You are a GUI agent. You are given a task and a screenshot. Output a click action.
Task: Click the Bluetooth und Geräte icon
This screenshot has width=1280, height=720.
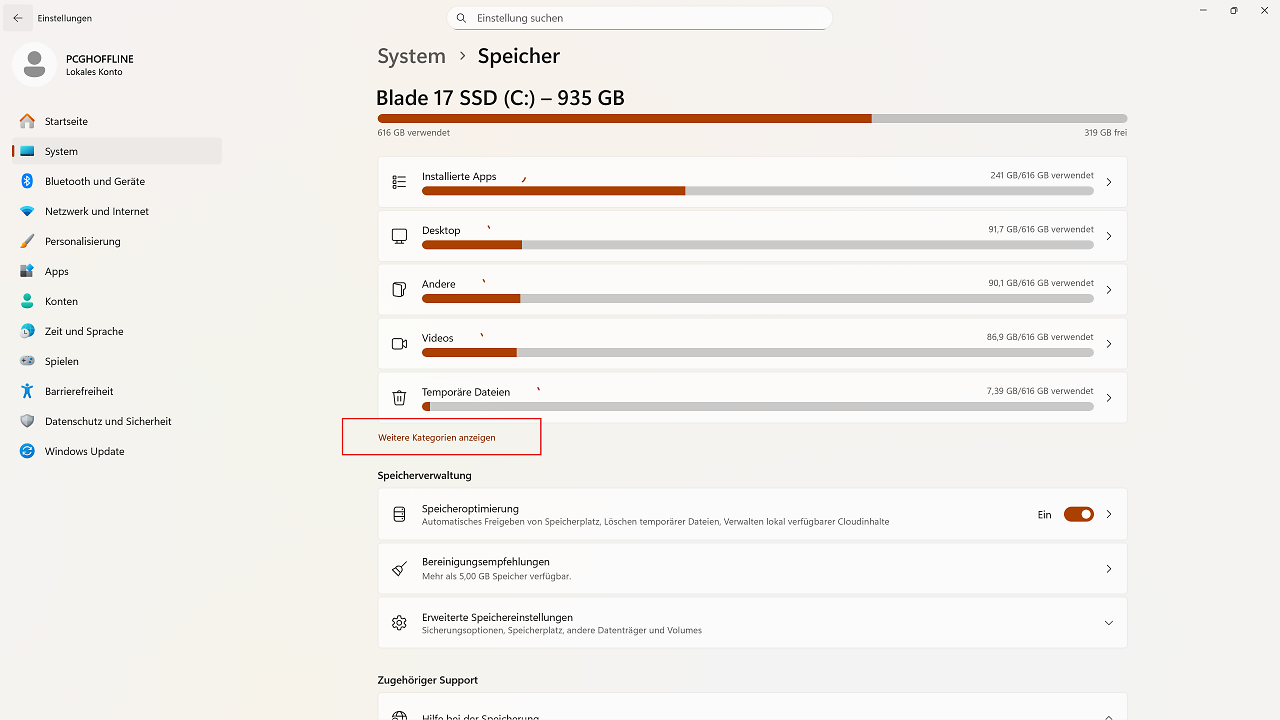tap(27, 181)
